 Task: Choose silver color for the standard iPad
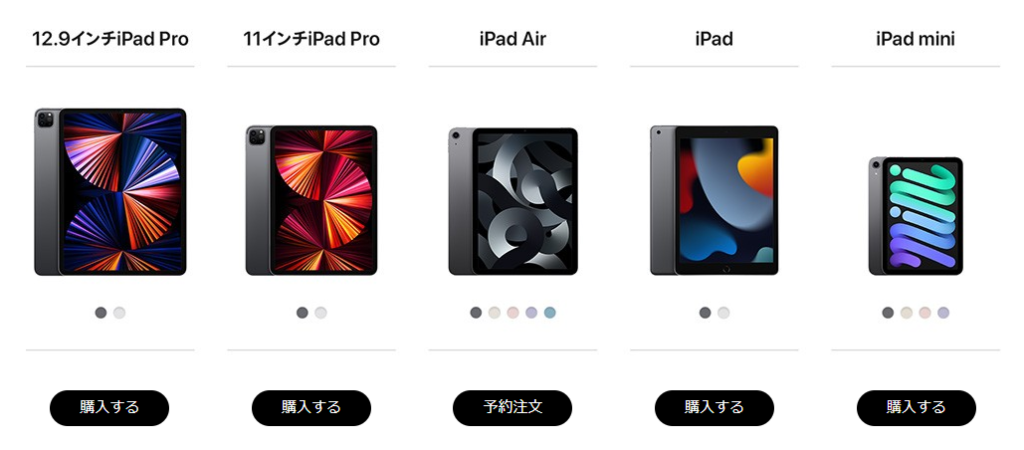723,313
